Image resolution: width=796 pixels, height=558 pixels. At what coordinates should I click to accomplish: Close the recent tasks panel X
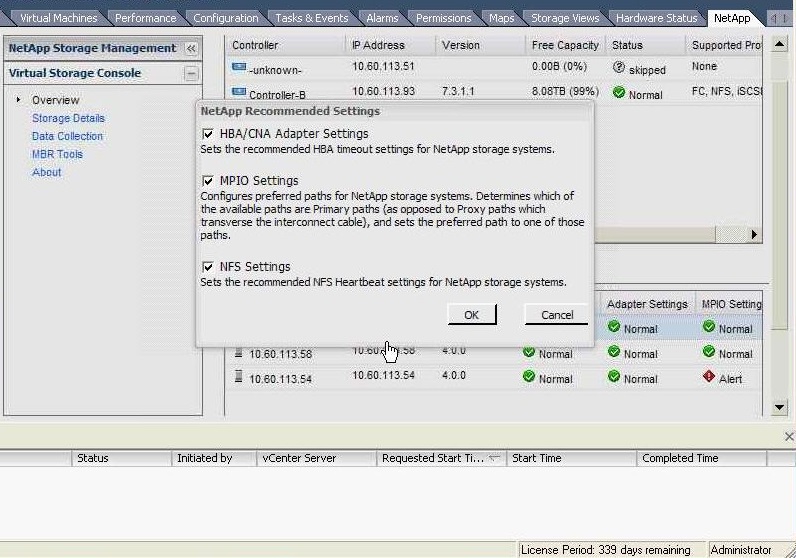coord(789,437)
